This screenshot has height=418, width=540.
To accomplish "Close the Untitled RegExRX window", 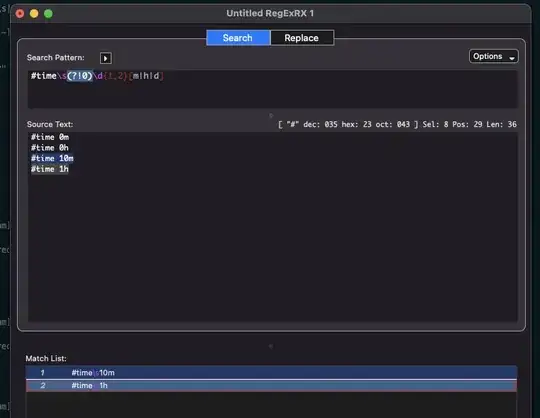I will point(20,14).
